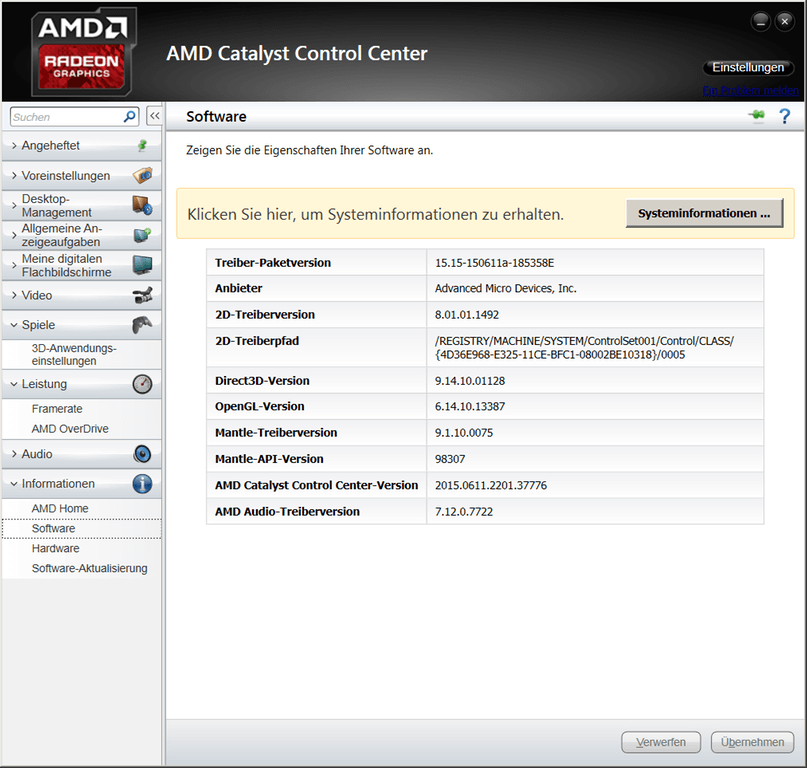Click the Audio speaker icon
Viewport: 807px width, 768px height.
pos(143,454)
